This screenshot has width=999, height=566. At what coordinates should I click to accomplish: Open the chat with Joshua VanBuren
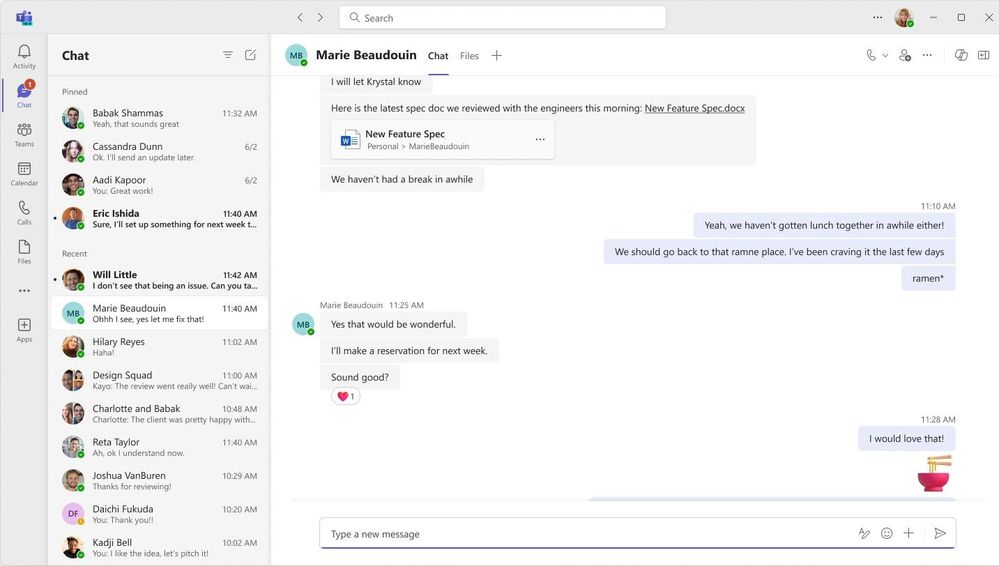(x=159, y=481)
